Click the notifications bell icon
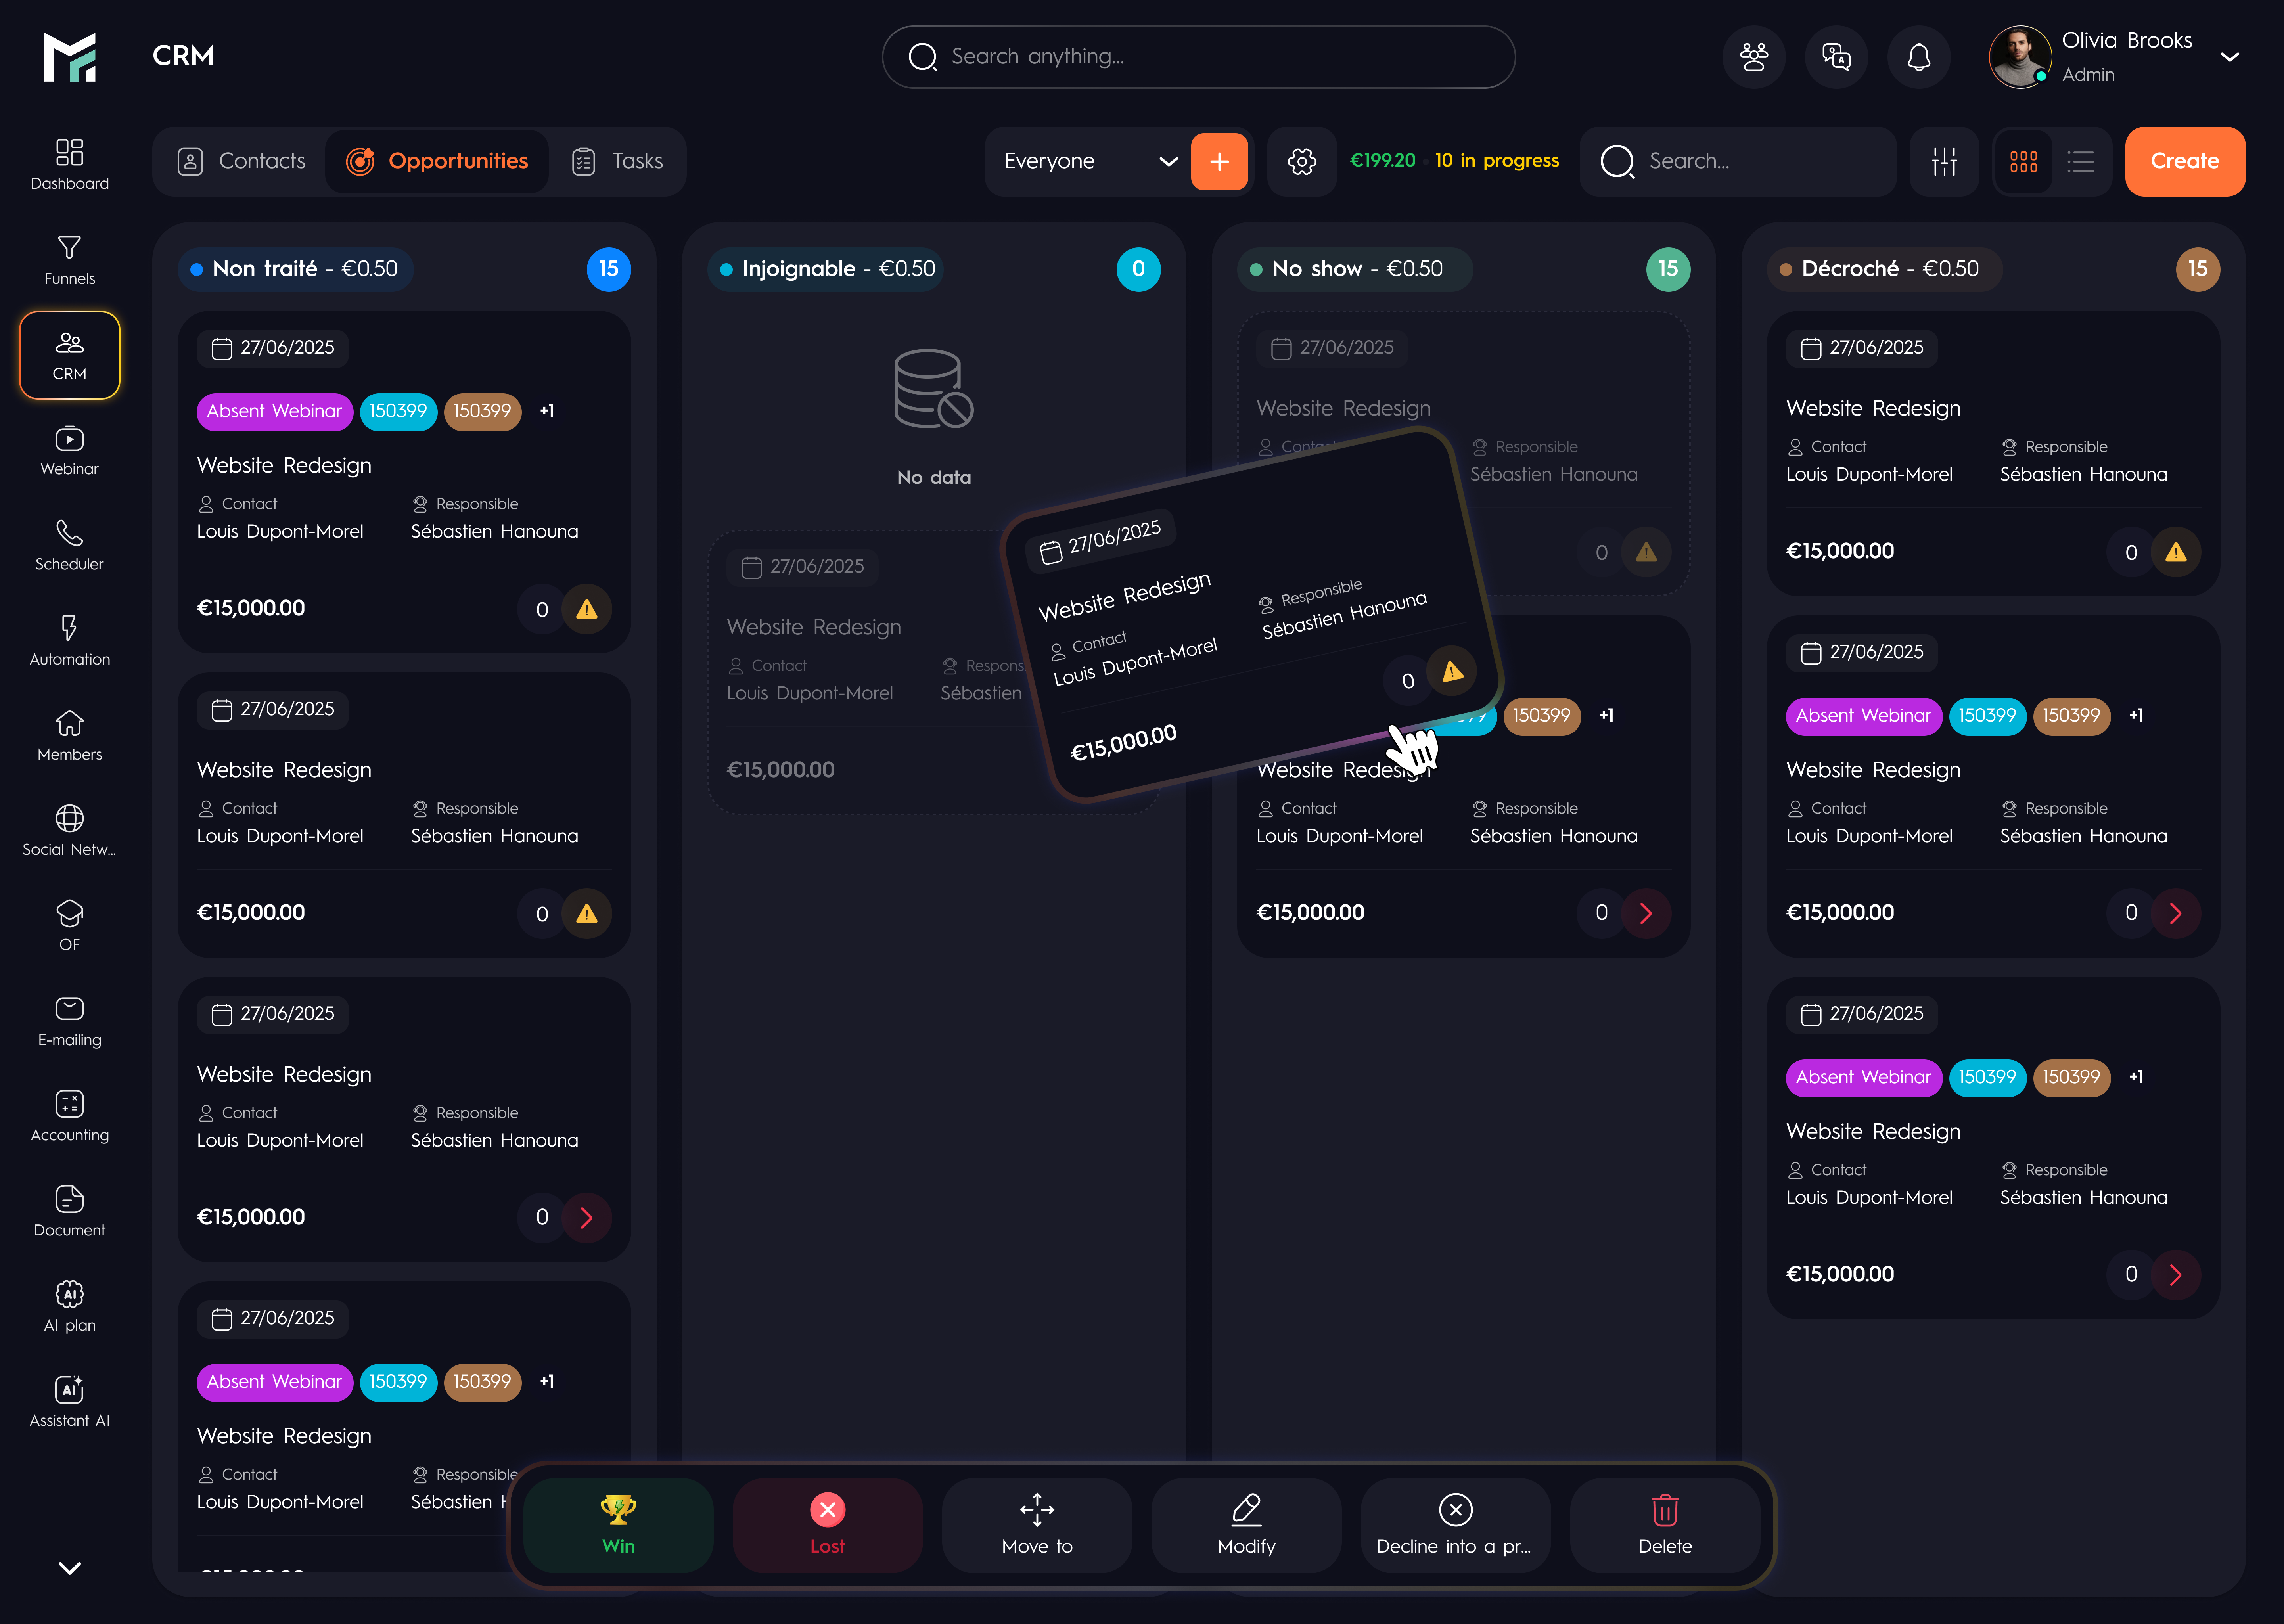This screenshot has height=1624, width=2284. 1918,57
